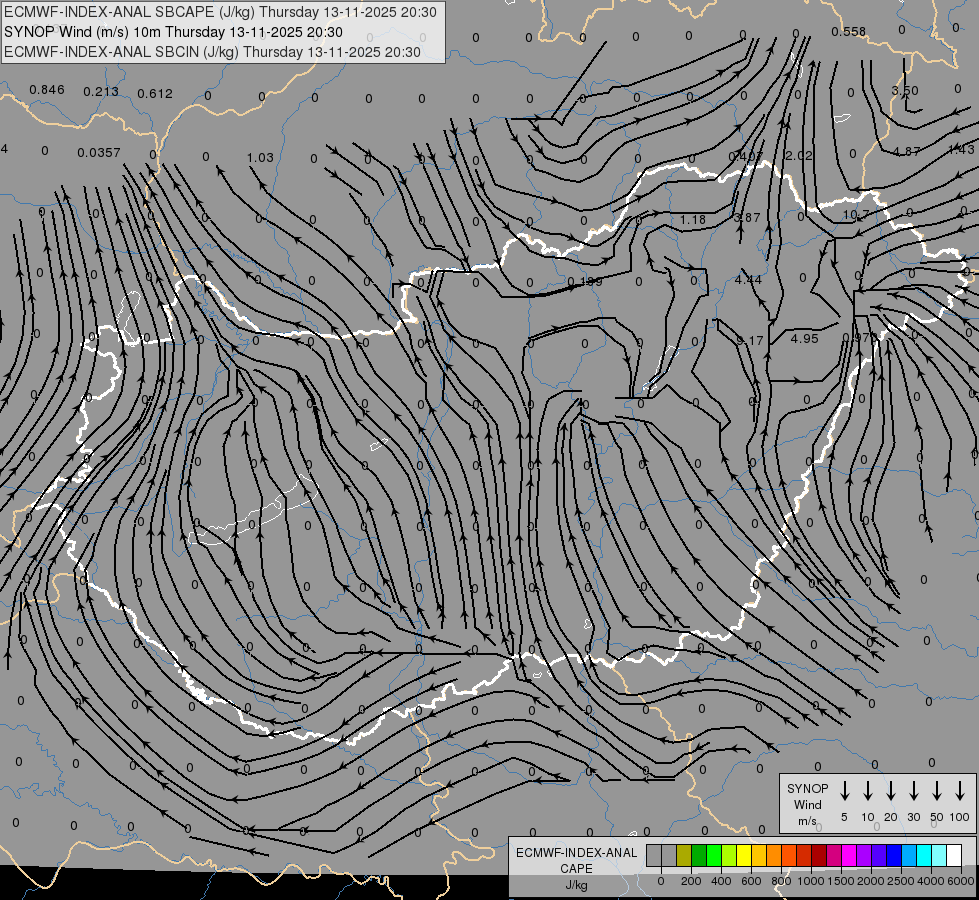979x900 pixels.
Task: Pick the lime green CAPE swatch right of the 400 tick
Action: (x=729, y=856)
